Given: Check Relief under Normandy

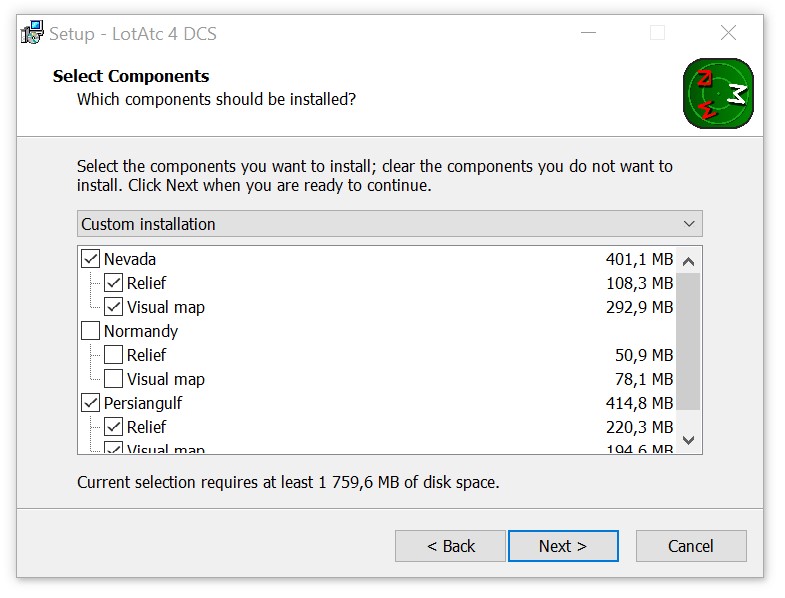Looking at the screenshot, I should click(114, 355).
